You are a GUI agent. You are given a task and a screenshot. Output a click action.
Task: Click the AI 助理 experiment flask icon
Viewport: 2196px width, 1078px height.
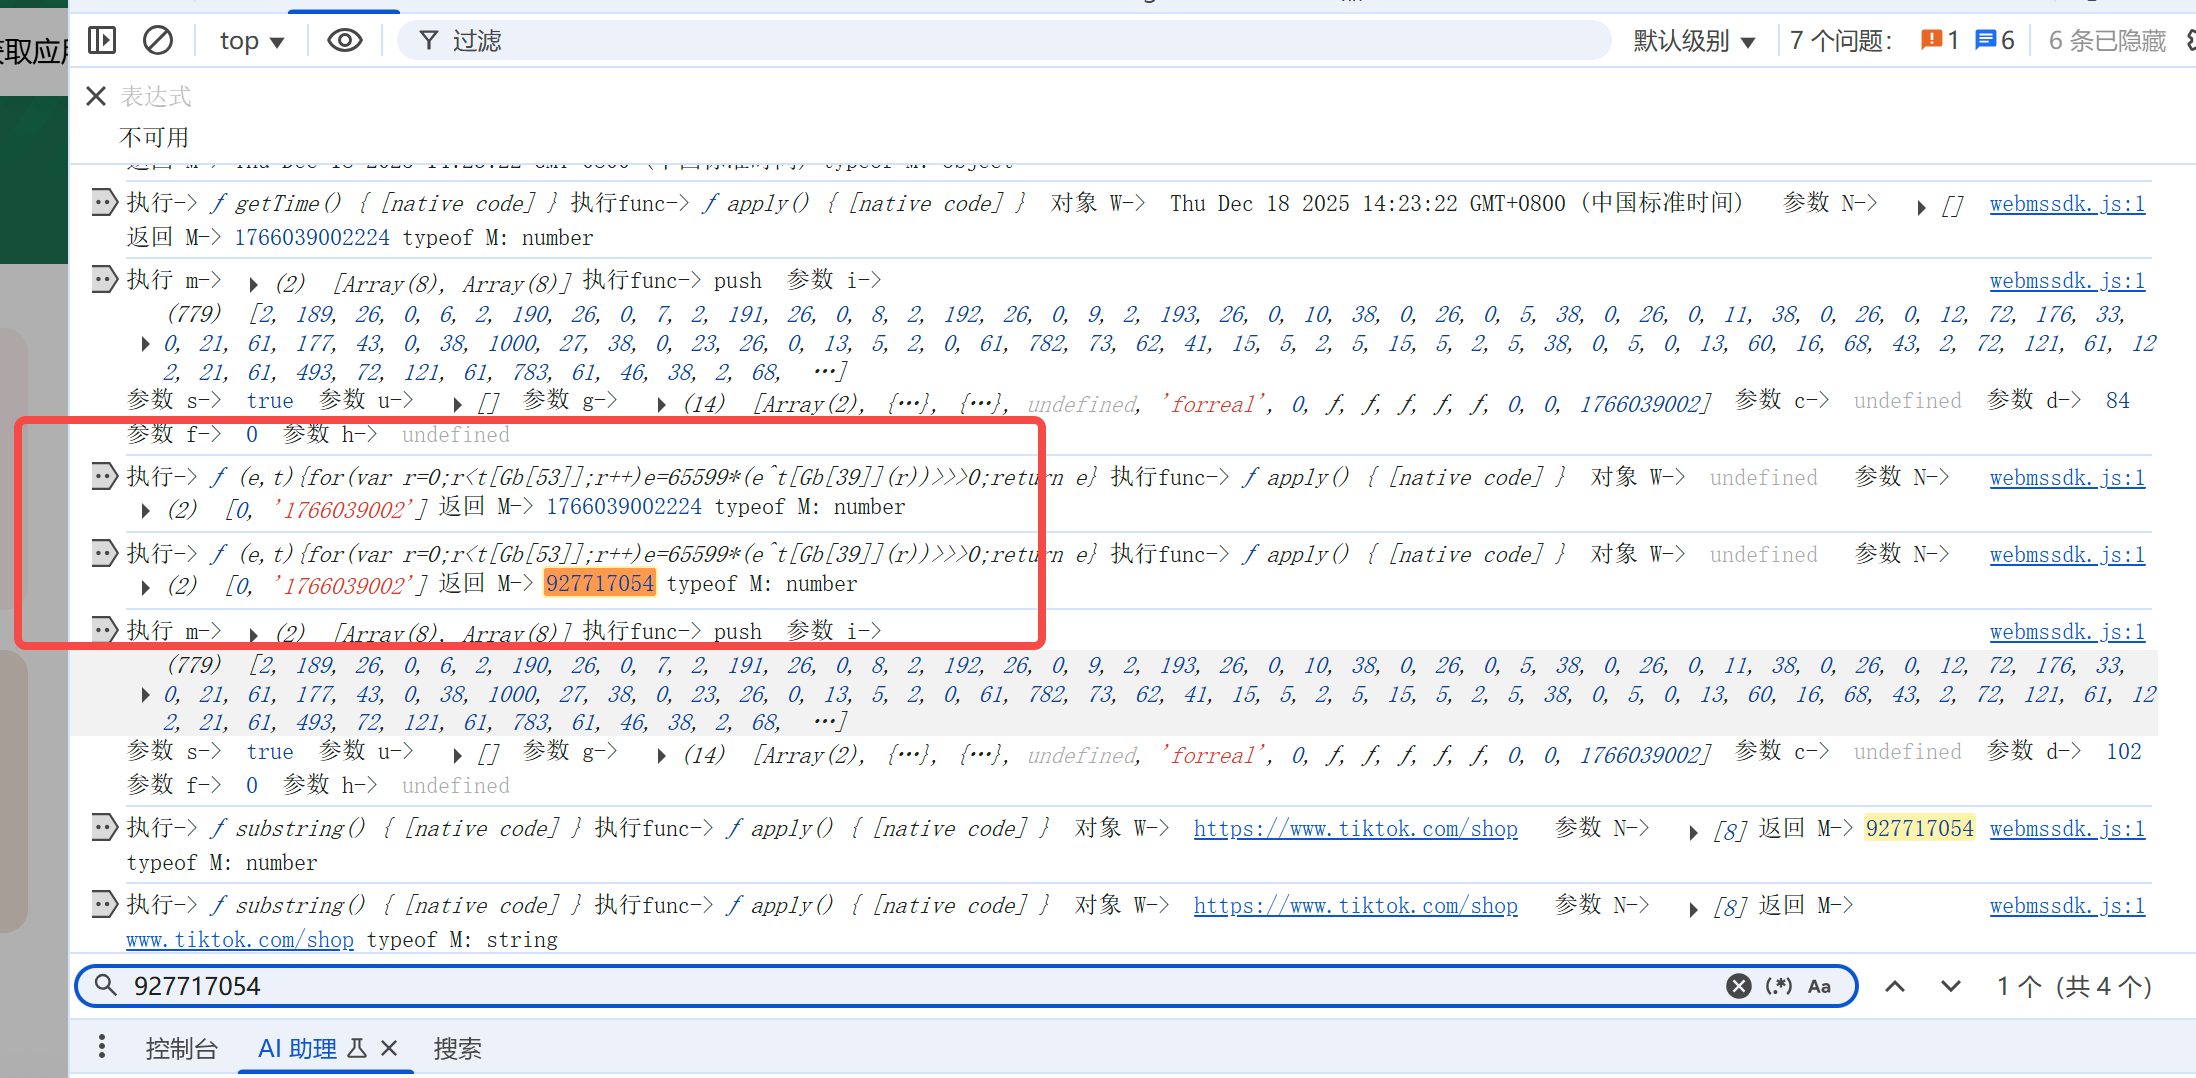[357, 1048]
